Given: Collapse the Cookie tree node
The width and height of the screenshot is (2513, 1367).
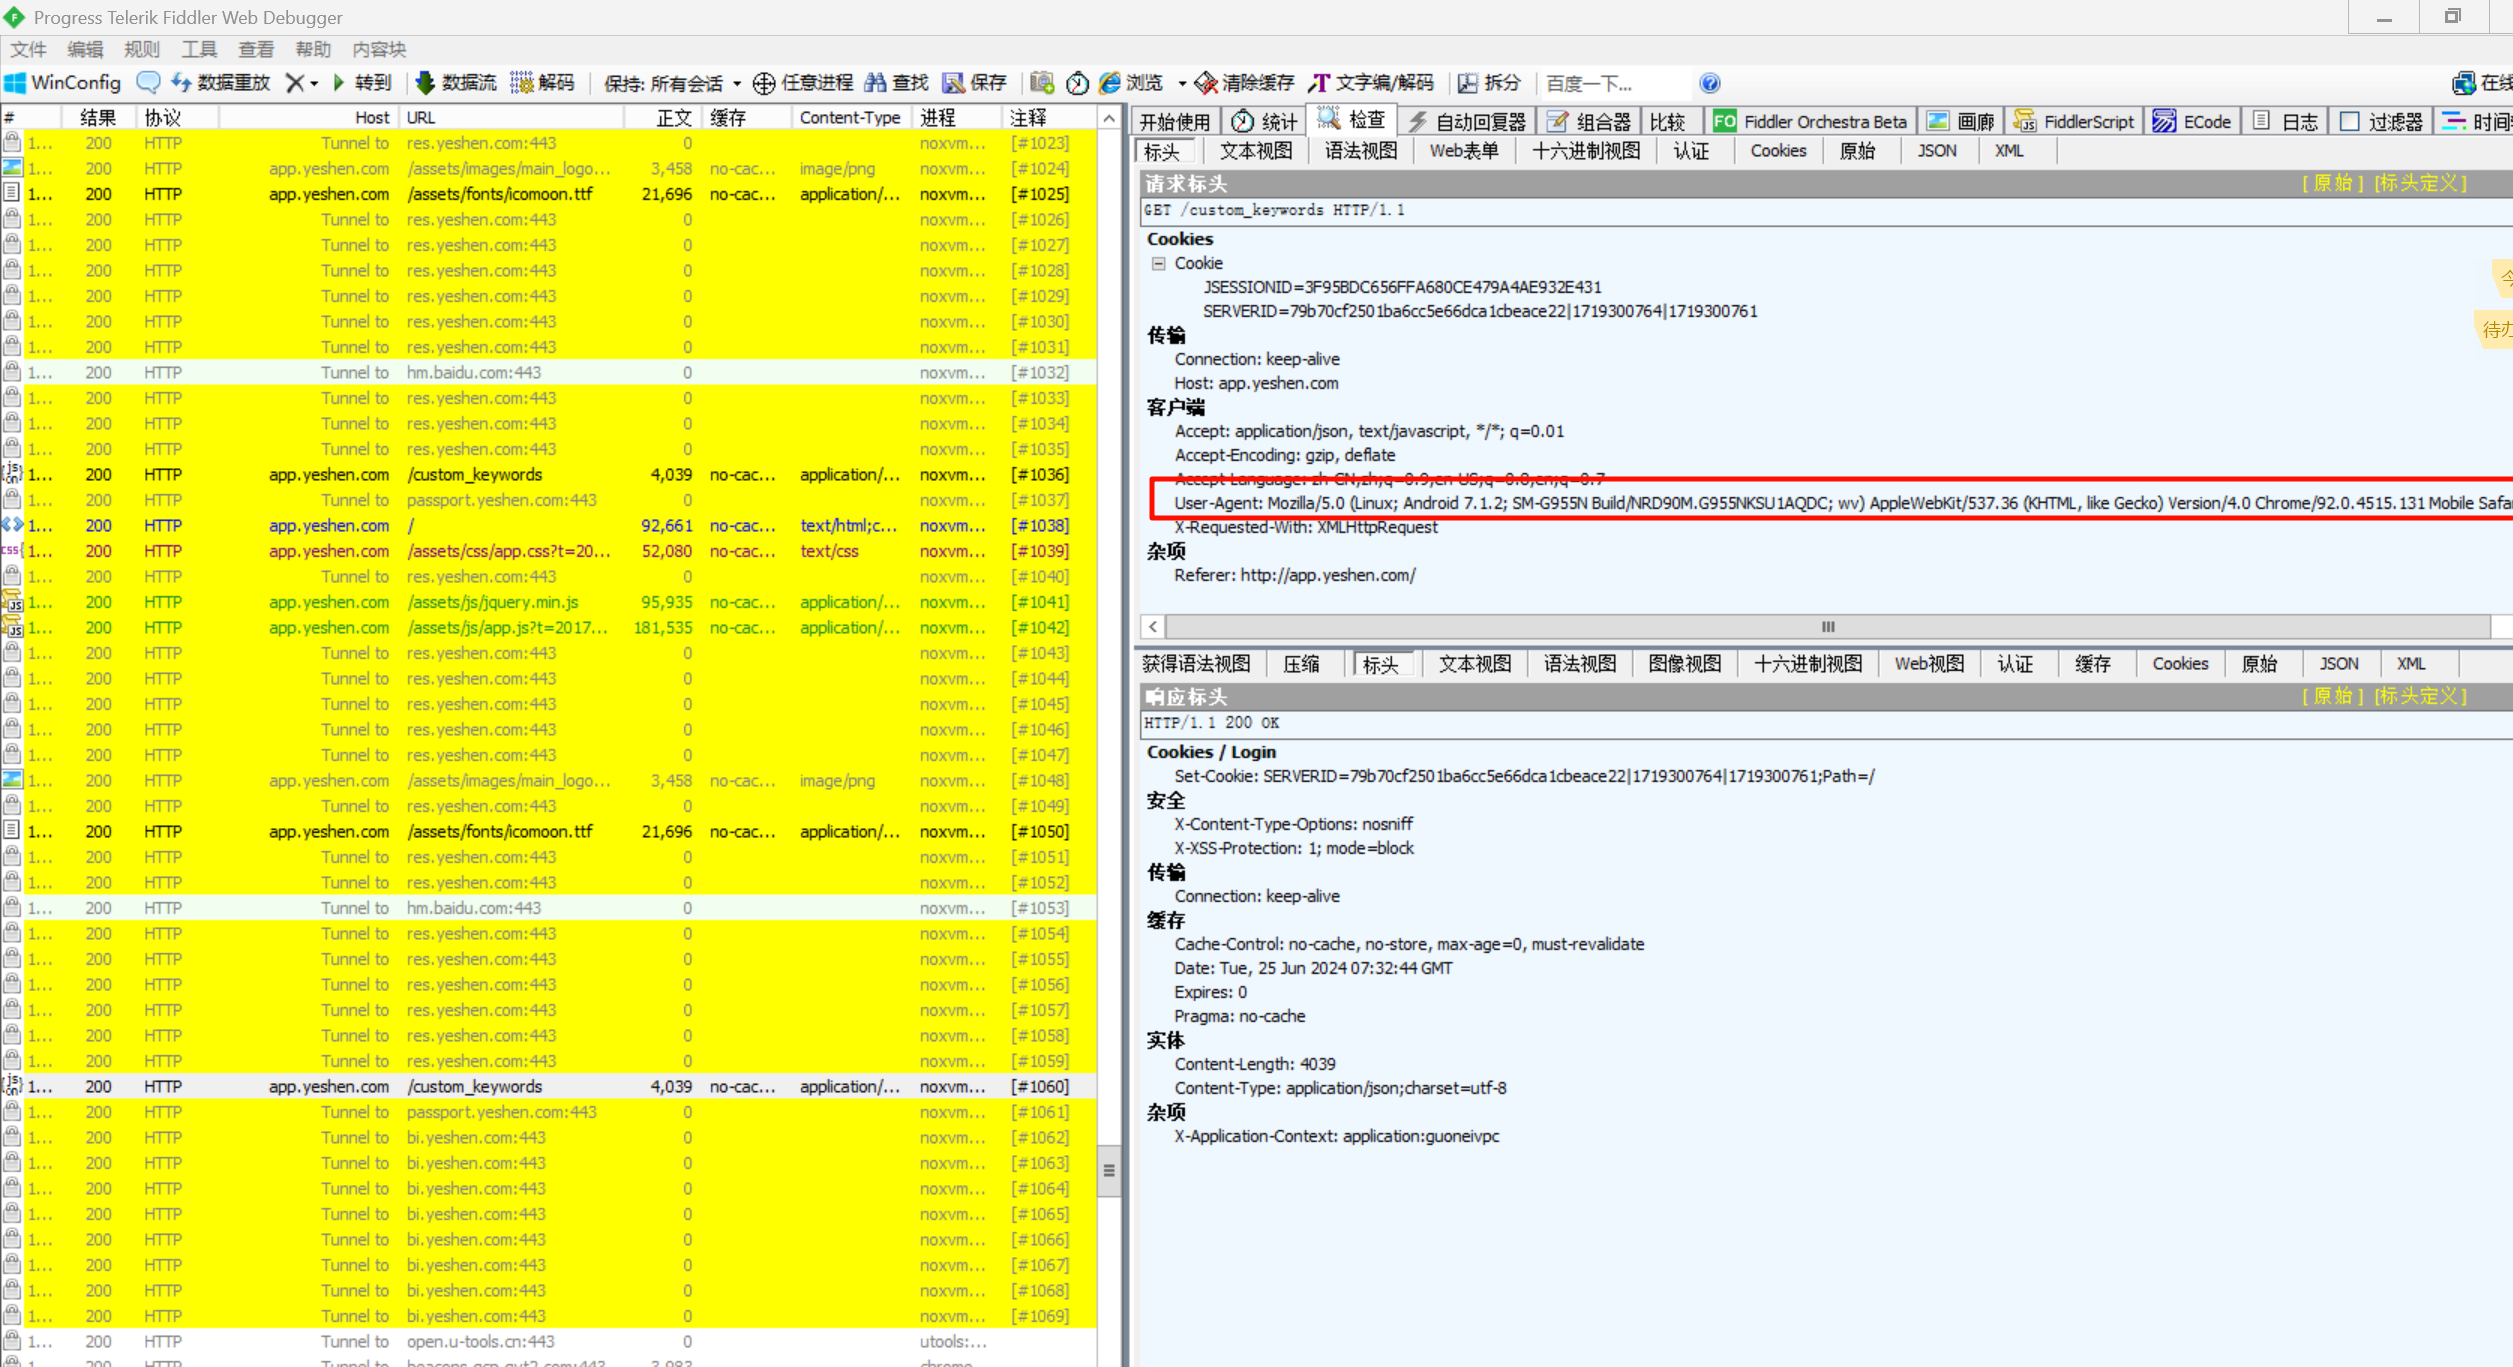Looking at the screenshot, I should pyautogui.click(x=1158, y=263).
